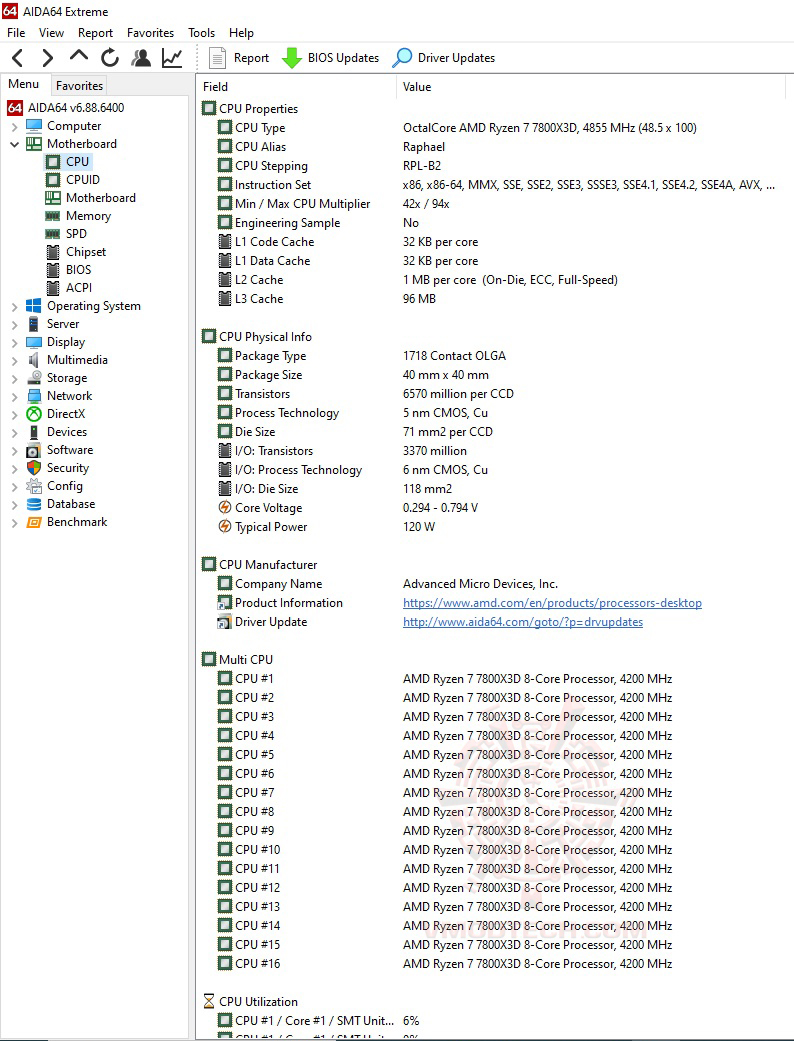Image resolution: width=794 pixels, height=1041 pixels.
Task: Open the Tools menu
Action: [201, 33]
